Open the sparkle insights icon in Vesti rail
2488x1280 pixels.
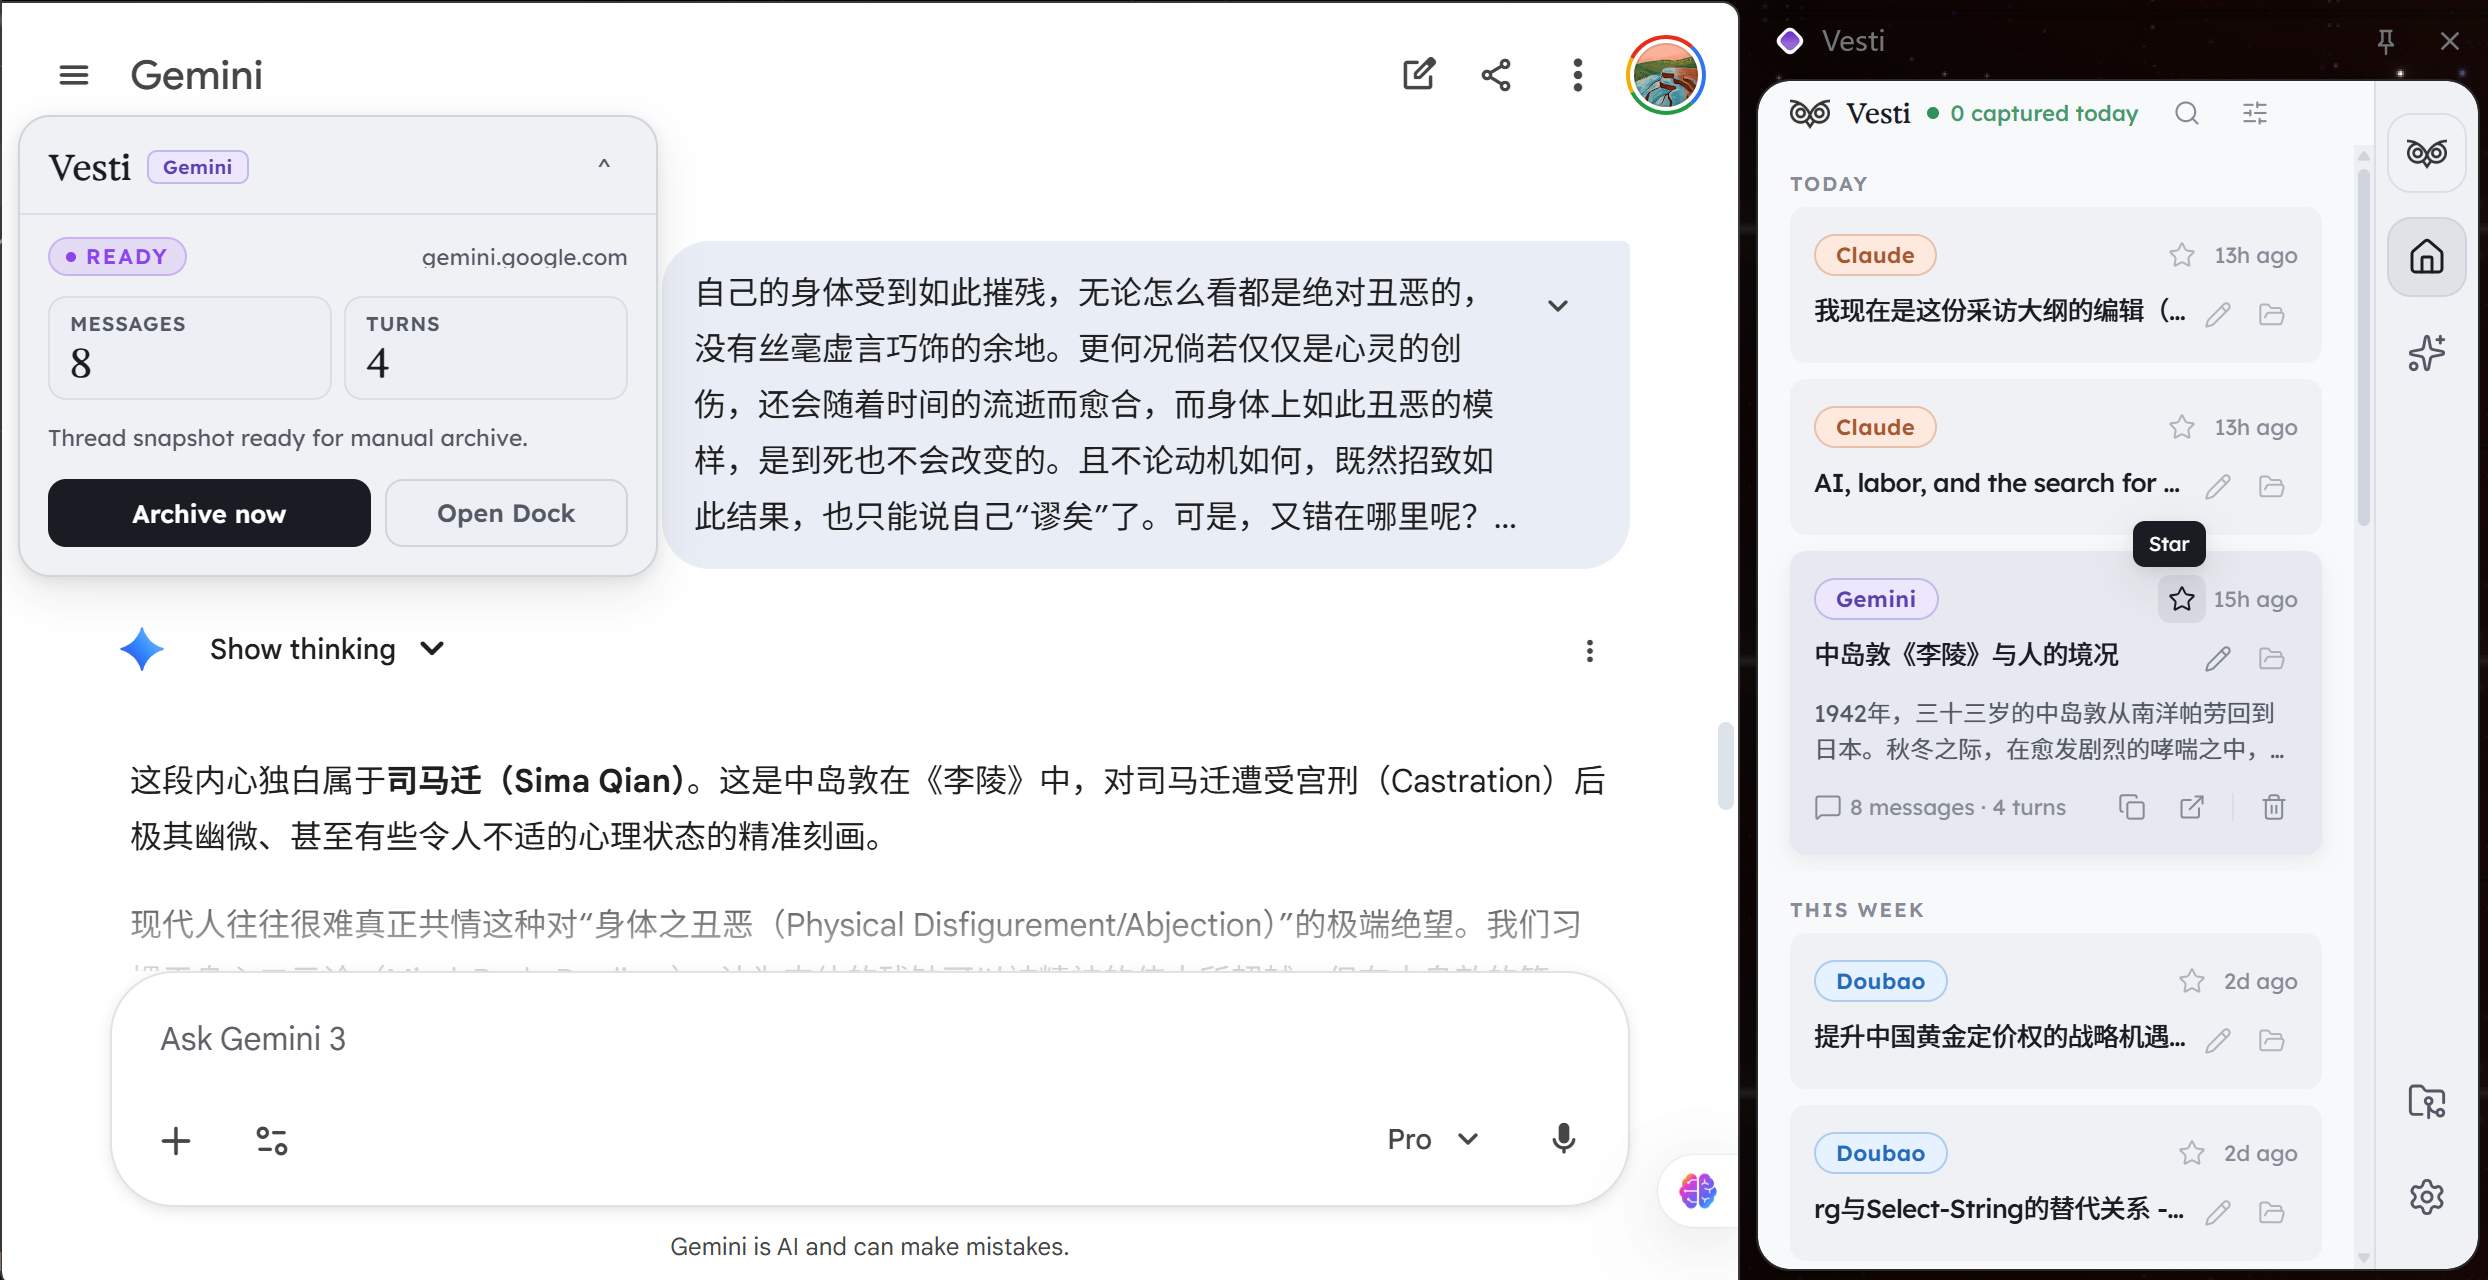click(2426, 353)
